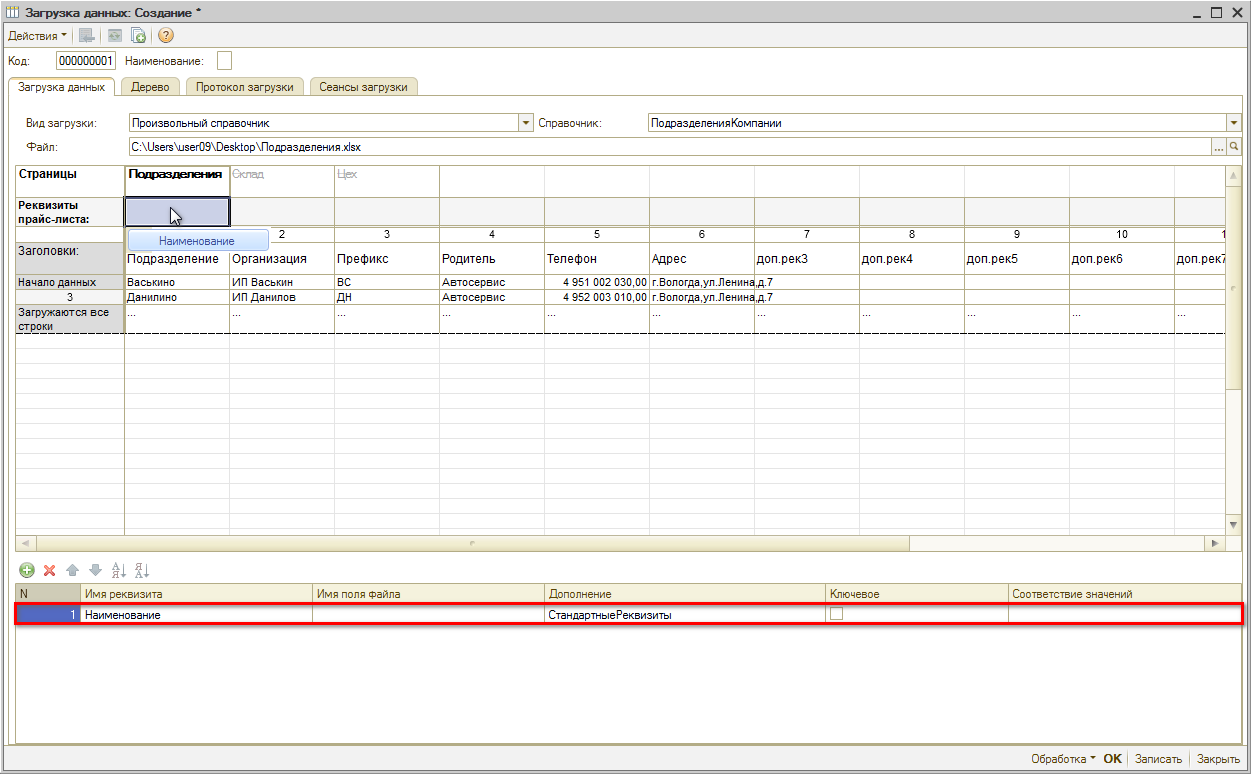Open the Справочник dropdown list
The width and height of the screenshot is (1251, 774).
point(1233,123)
